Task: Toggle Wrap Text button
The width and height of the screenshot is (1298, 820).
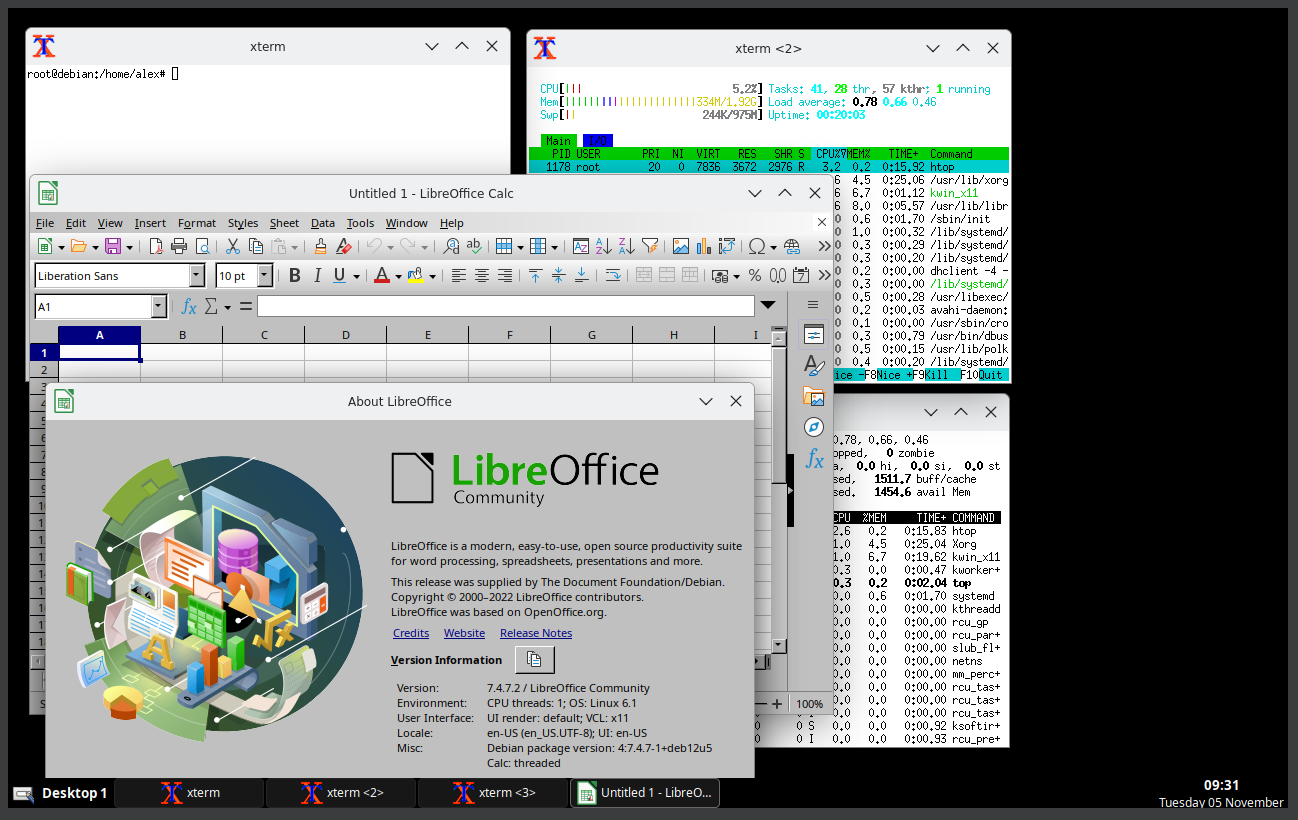Action: [613, 276]
